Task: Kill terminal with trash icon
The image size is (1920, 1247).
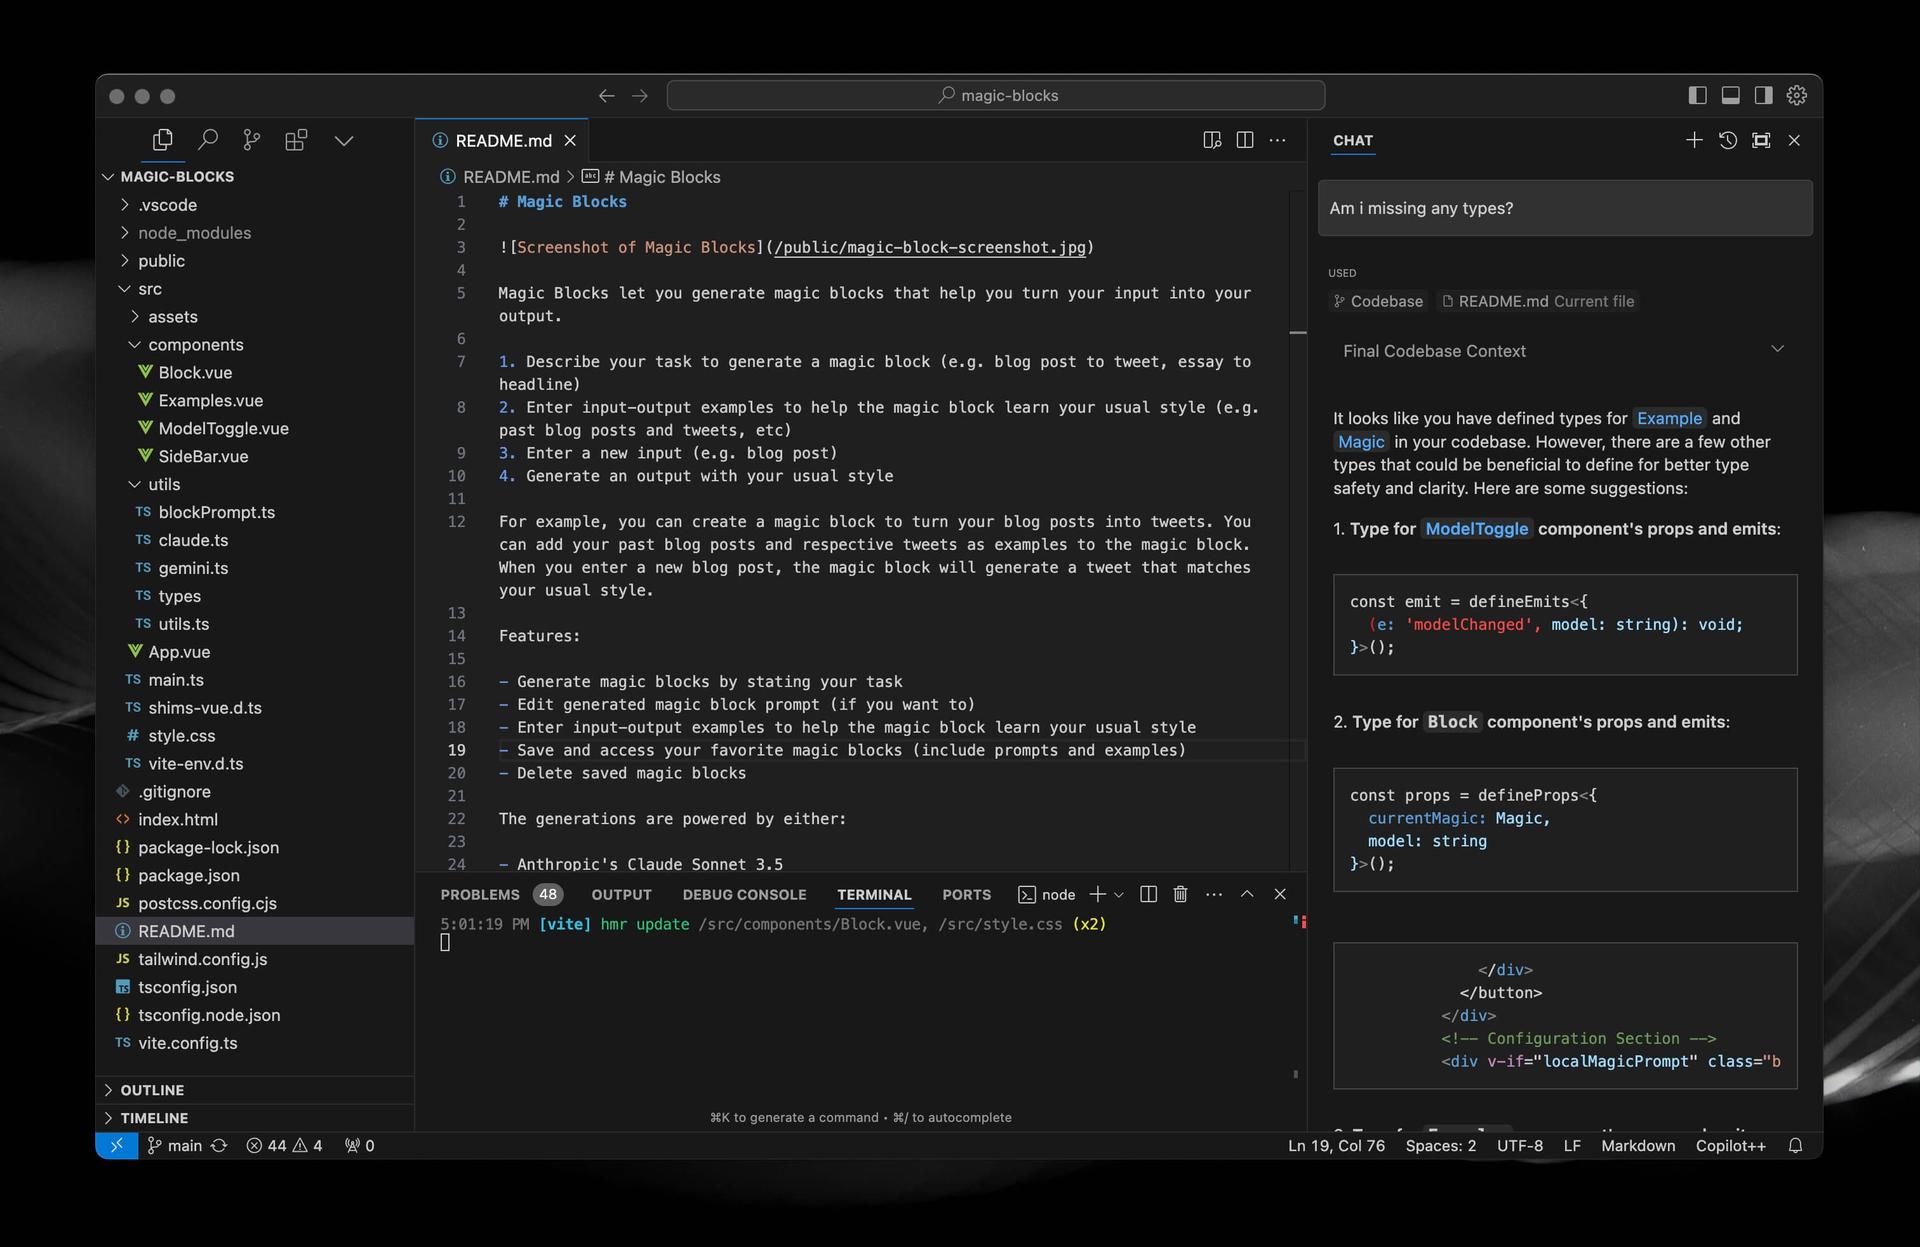Action: (1180, 894)
